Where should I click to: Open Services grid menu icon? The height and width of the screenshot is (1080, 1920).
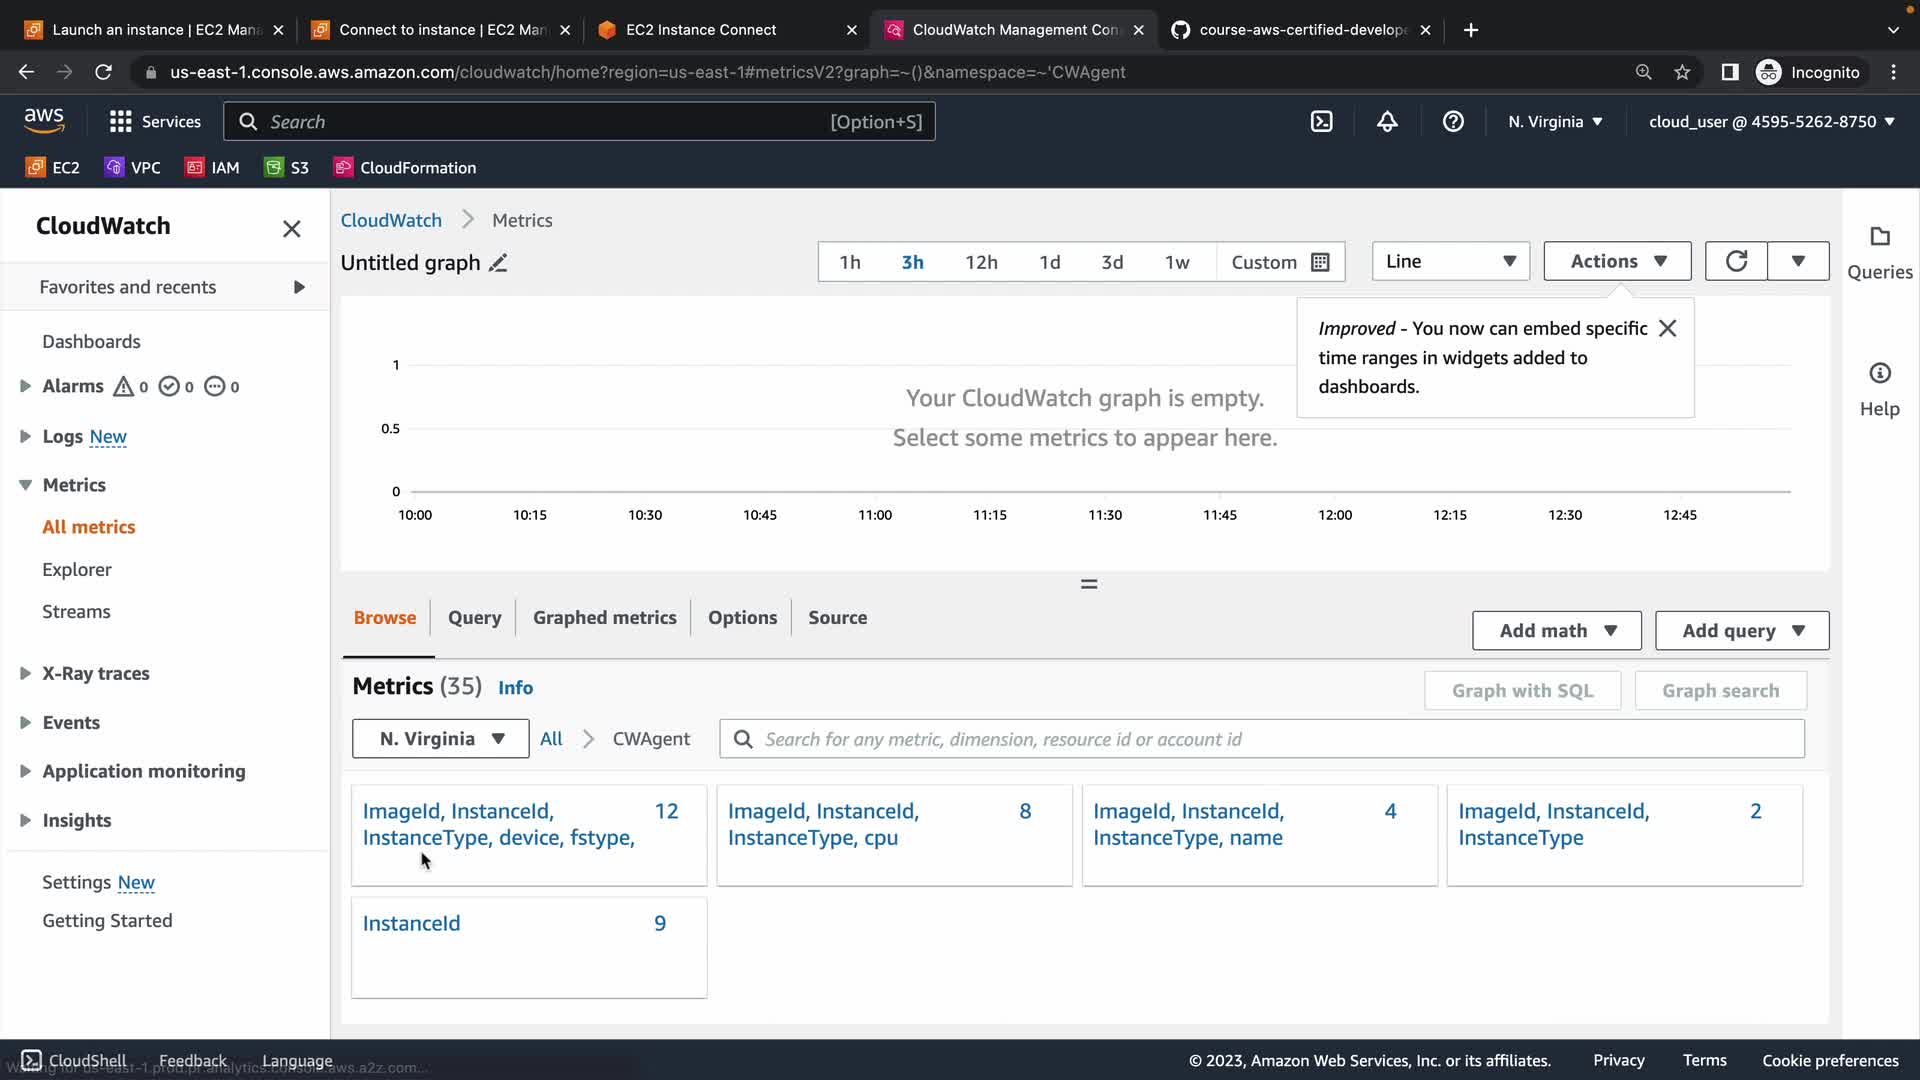[x=121, y=122]
